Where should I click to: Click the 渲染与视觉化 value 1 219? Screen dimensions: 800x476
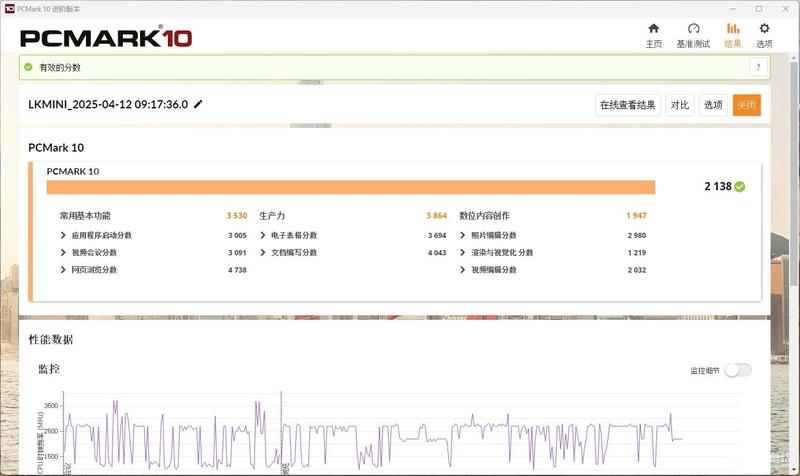coord(637,253)
